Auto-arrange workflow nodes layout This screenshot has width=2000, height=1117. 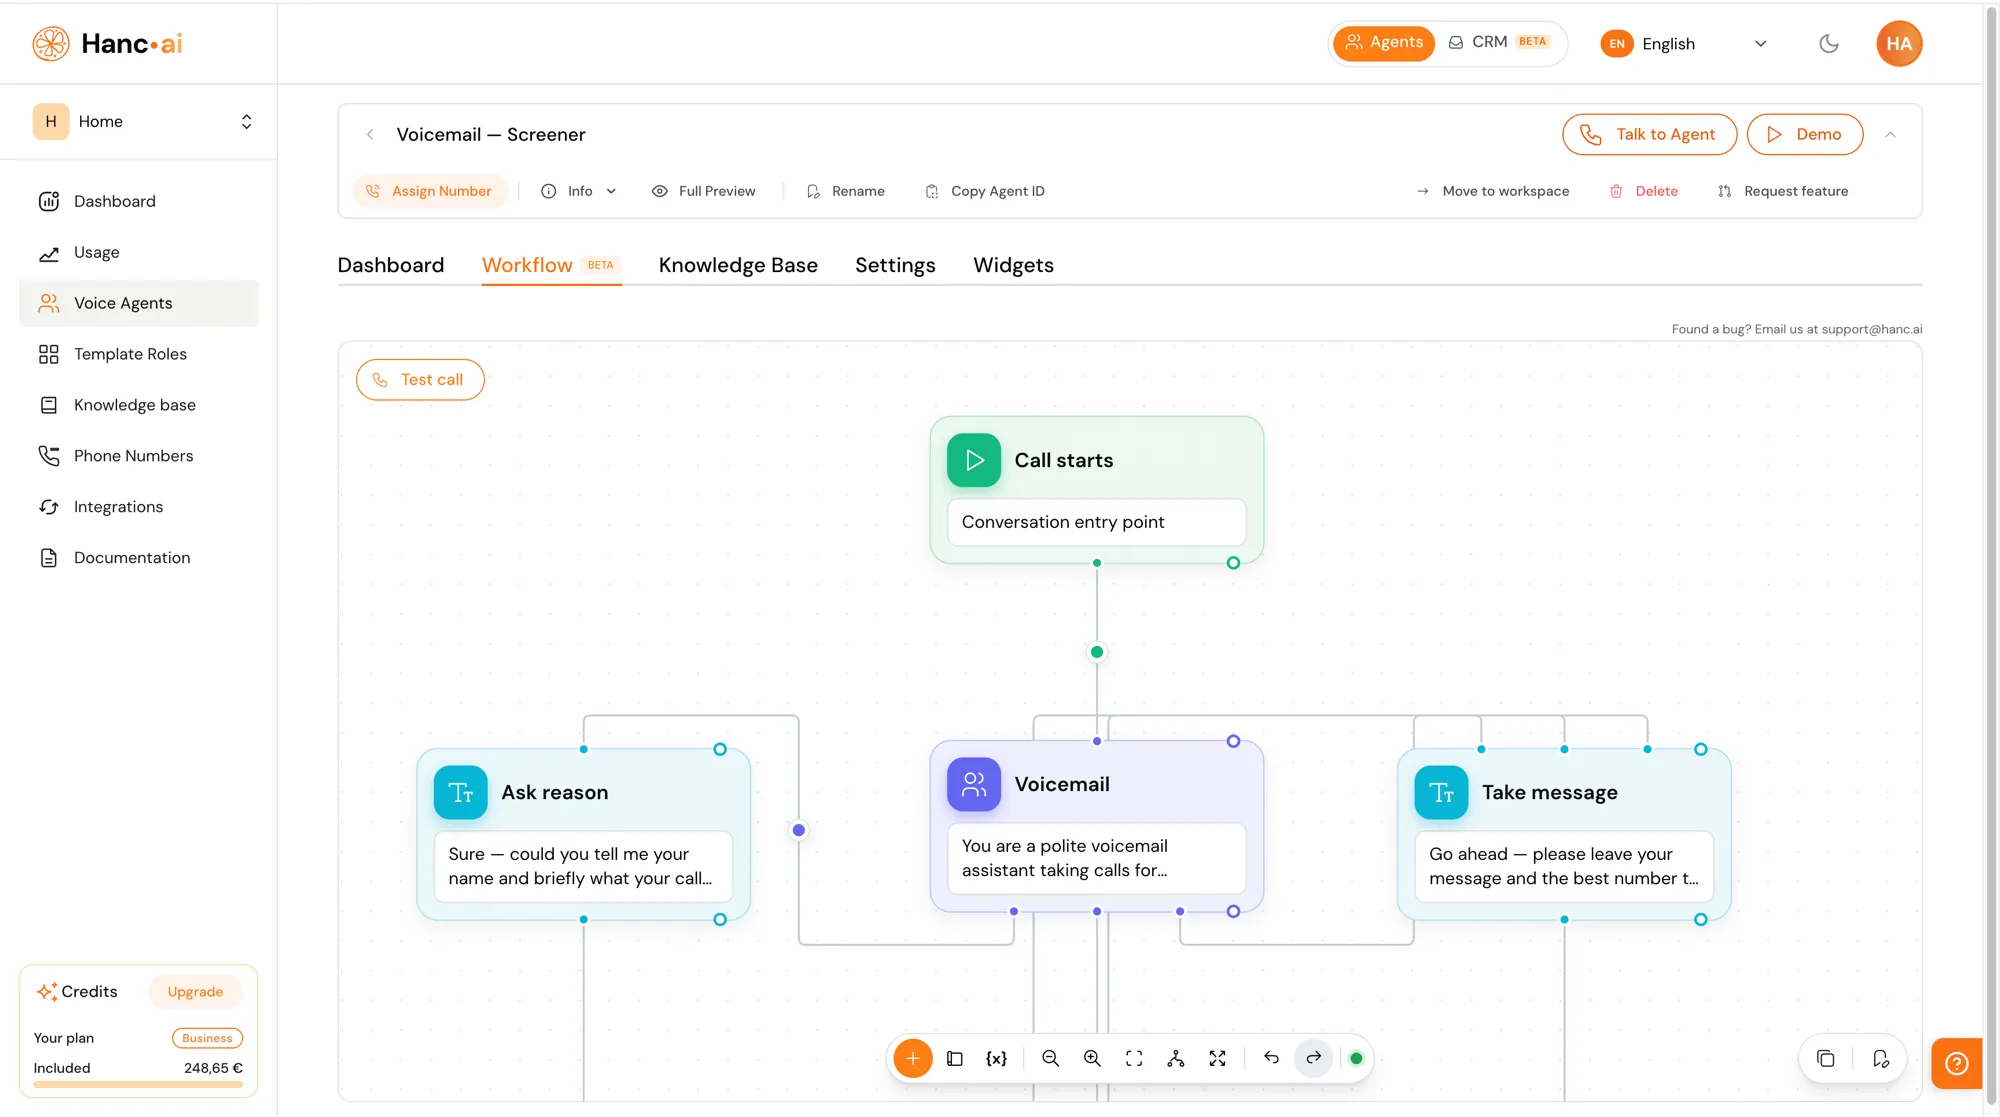(x=1176, y=1058)
